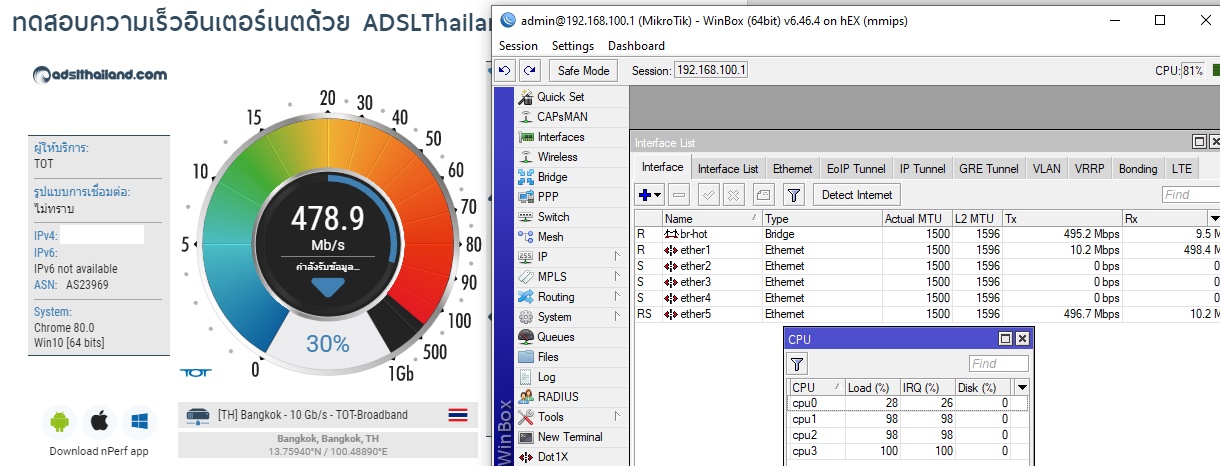Click the Session address field 192.168.100.1

pos(711,71)
